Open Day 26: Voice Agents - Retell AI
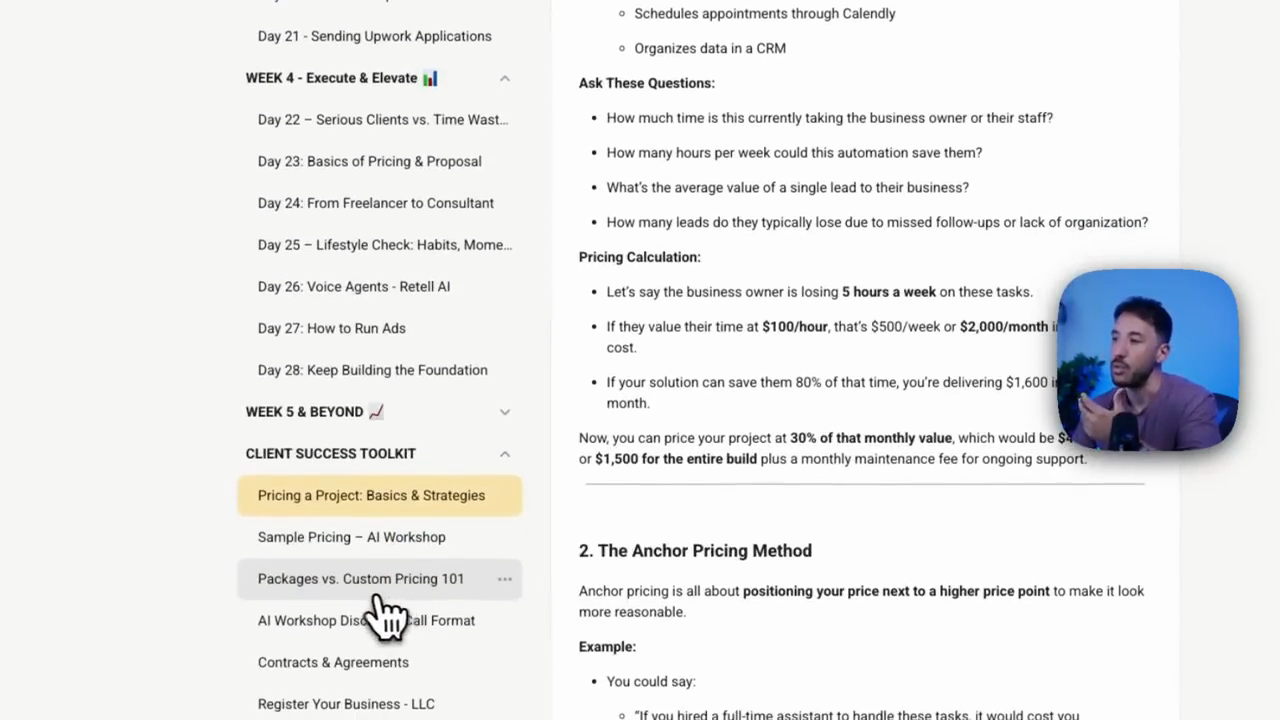Screen dimensions: 1280x720 click(x=354, y=287)
